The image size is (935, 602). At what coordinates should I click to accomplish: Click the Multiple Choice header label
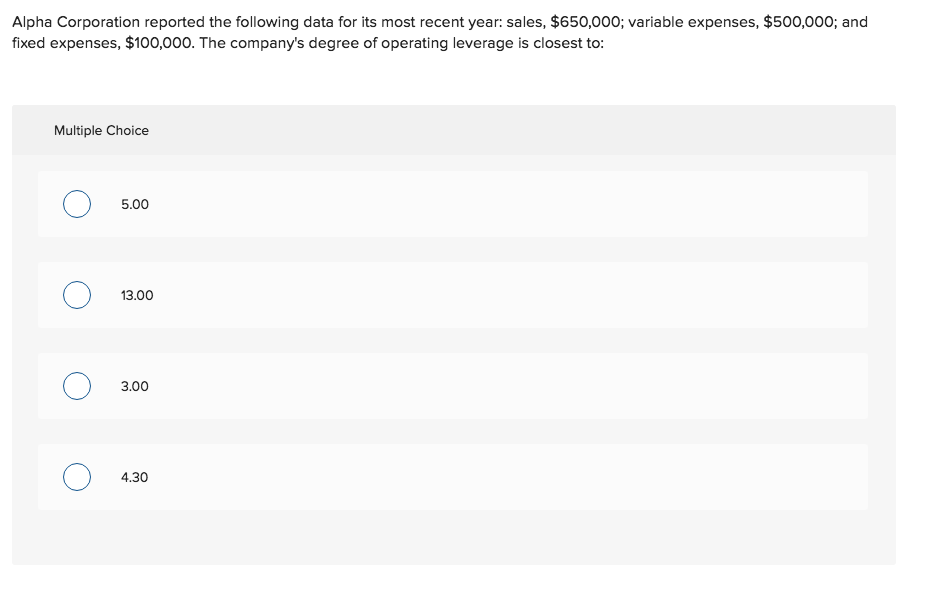point(101,130)
